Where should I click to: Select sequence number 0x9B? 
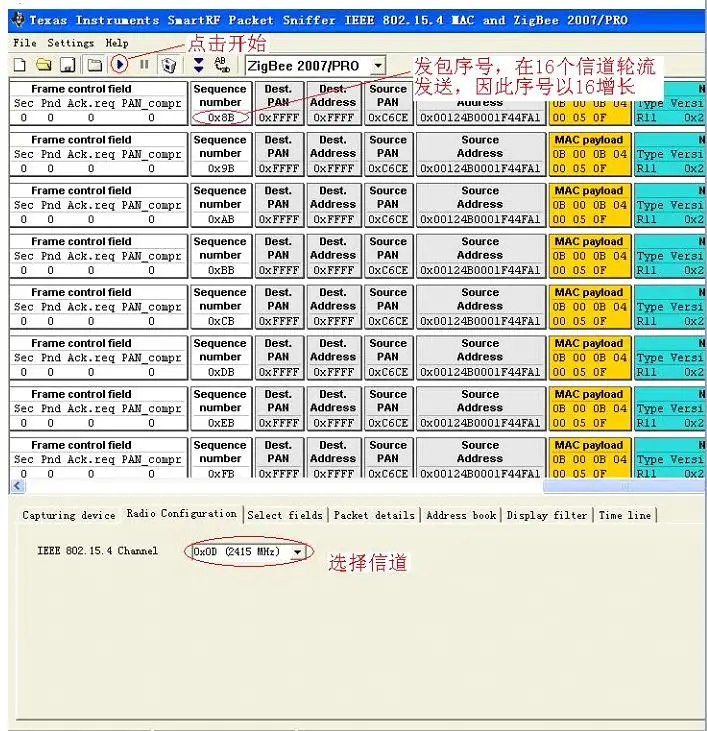(x=221, y=168)
